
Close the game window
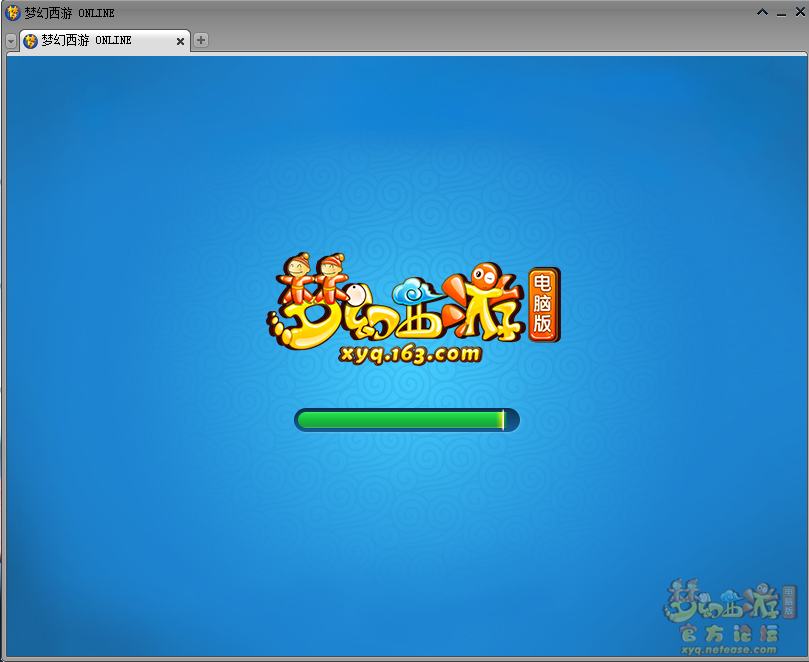(x=800, y=12)
